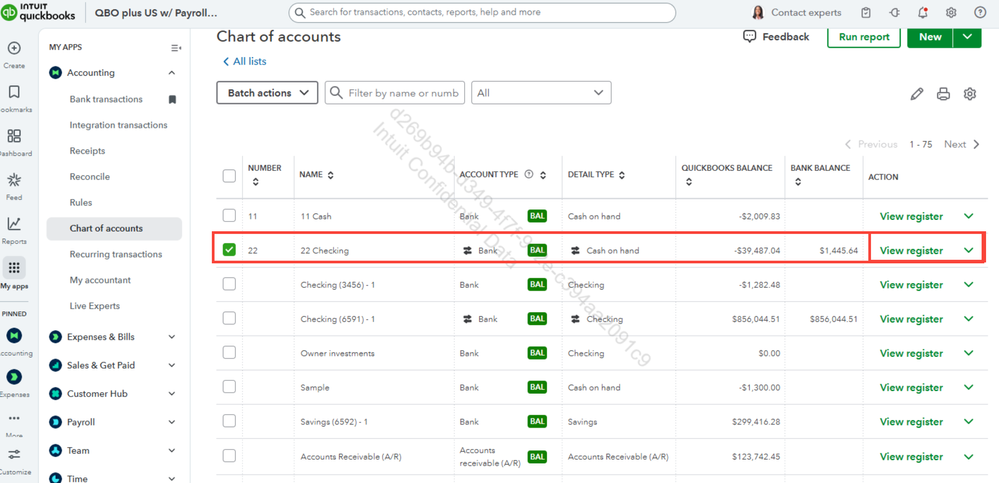Open action dropdown for Sample row
This screenshot has width=999, height=483.
coord(969,387)
